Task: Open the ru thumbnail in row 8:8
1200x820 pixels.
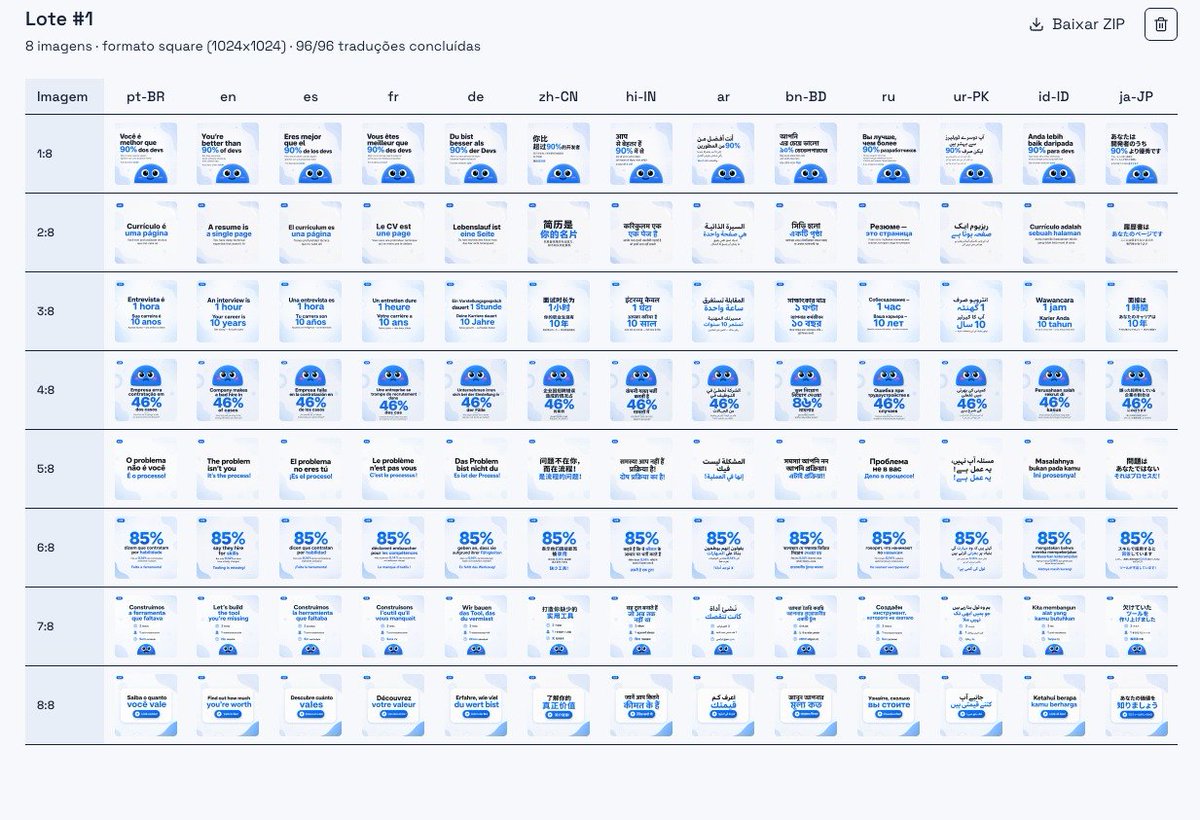Action: click(x=889, y=706)
